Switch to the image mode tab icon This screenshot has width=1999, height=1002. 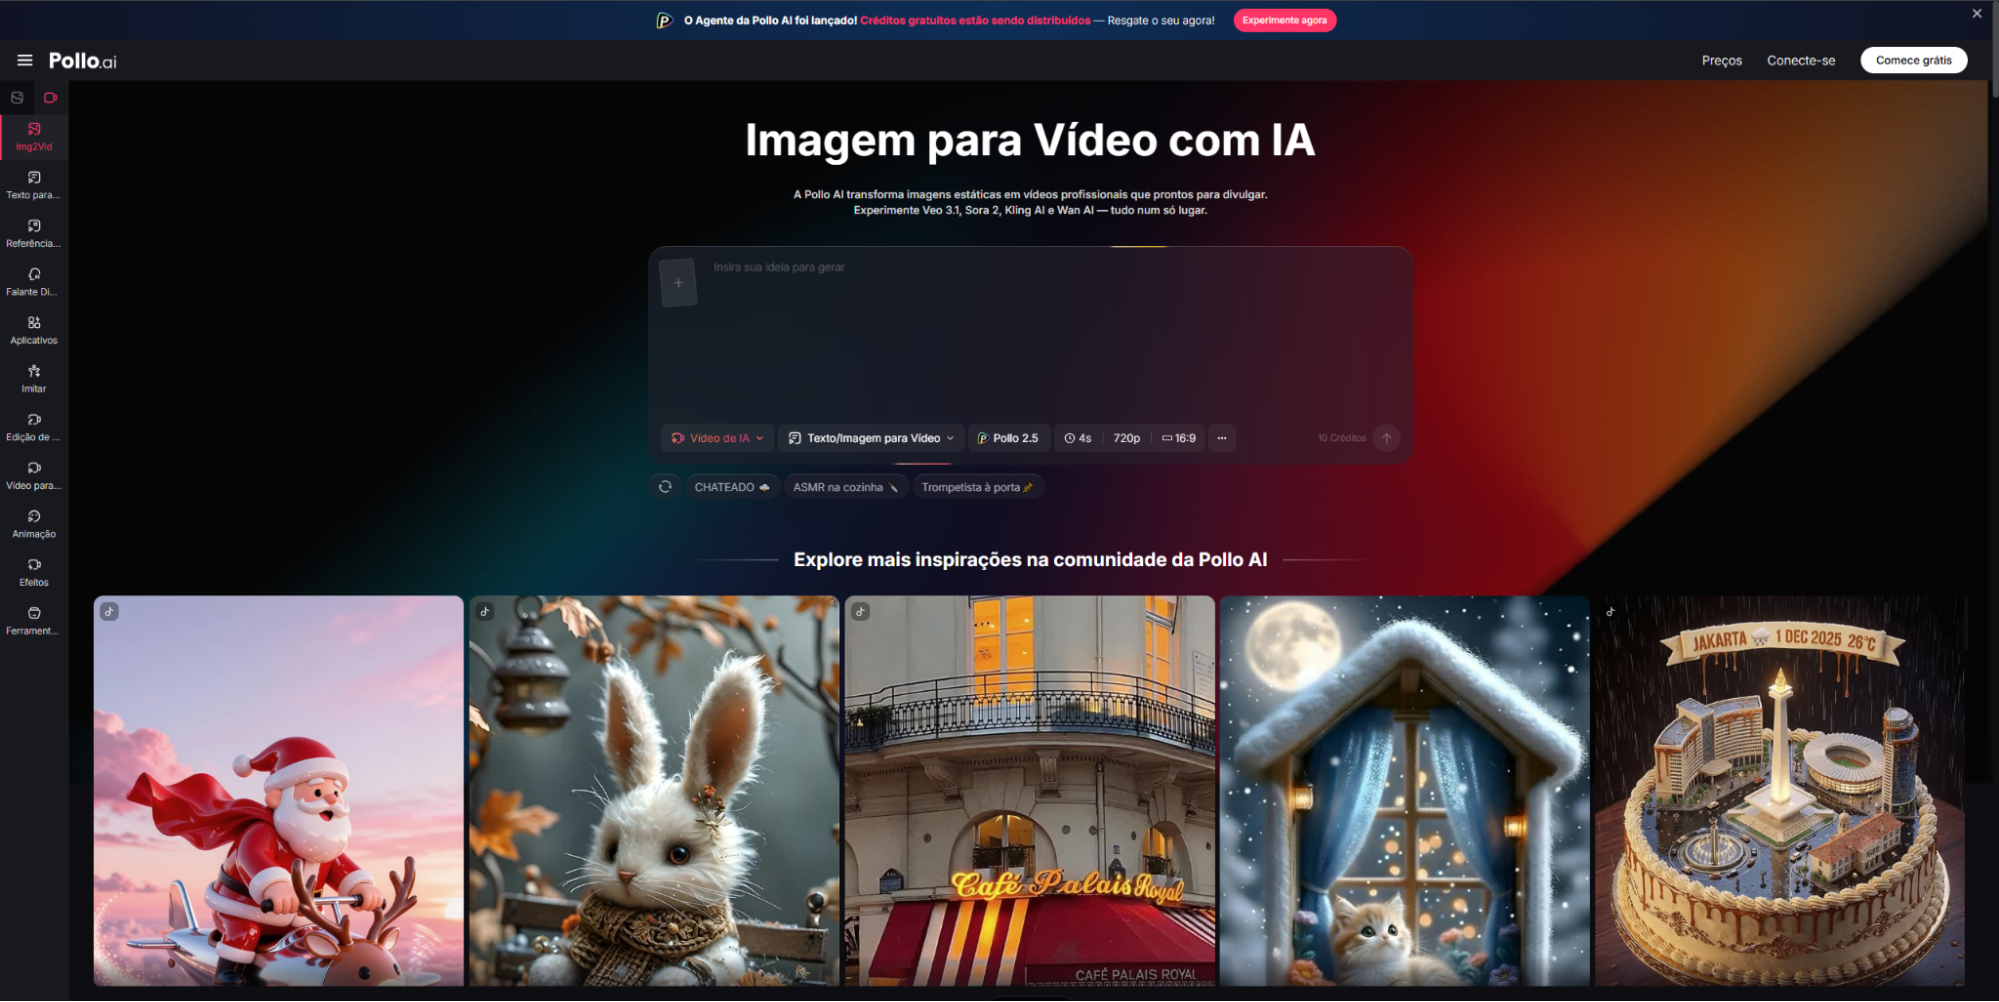[17, 98]
